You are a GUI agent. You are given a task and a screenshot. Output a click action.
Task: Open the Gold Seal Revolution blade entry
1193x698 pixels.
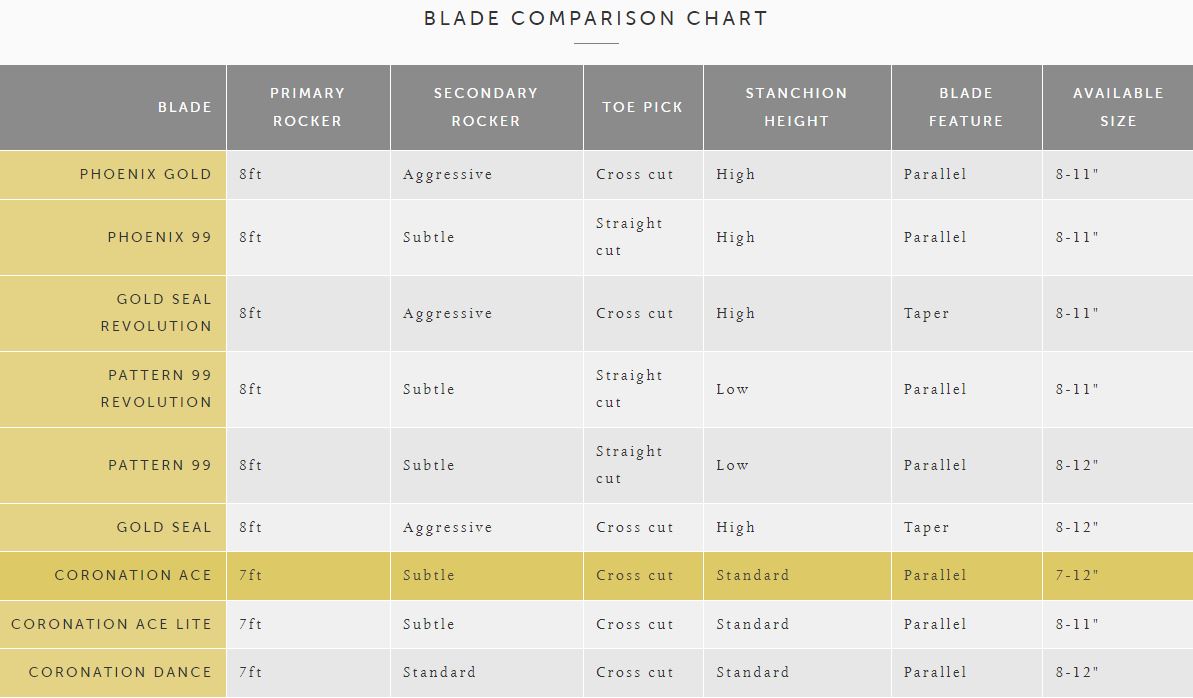(x=156, y=312)
